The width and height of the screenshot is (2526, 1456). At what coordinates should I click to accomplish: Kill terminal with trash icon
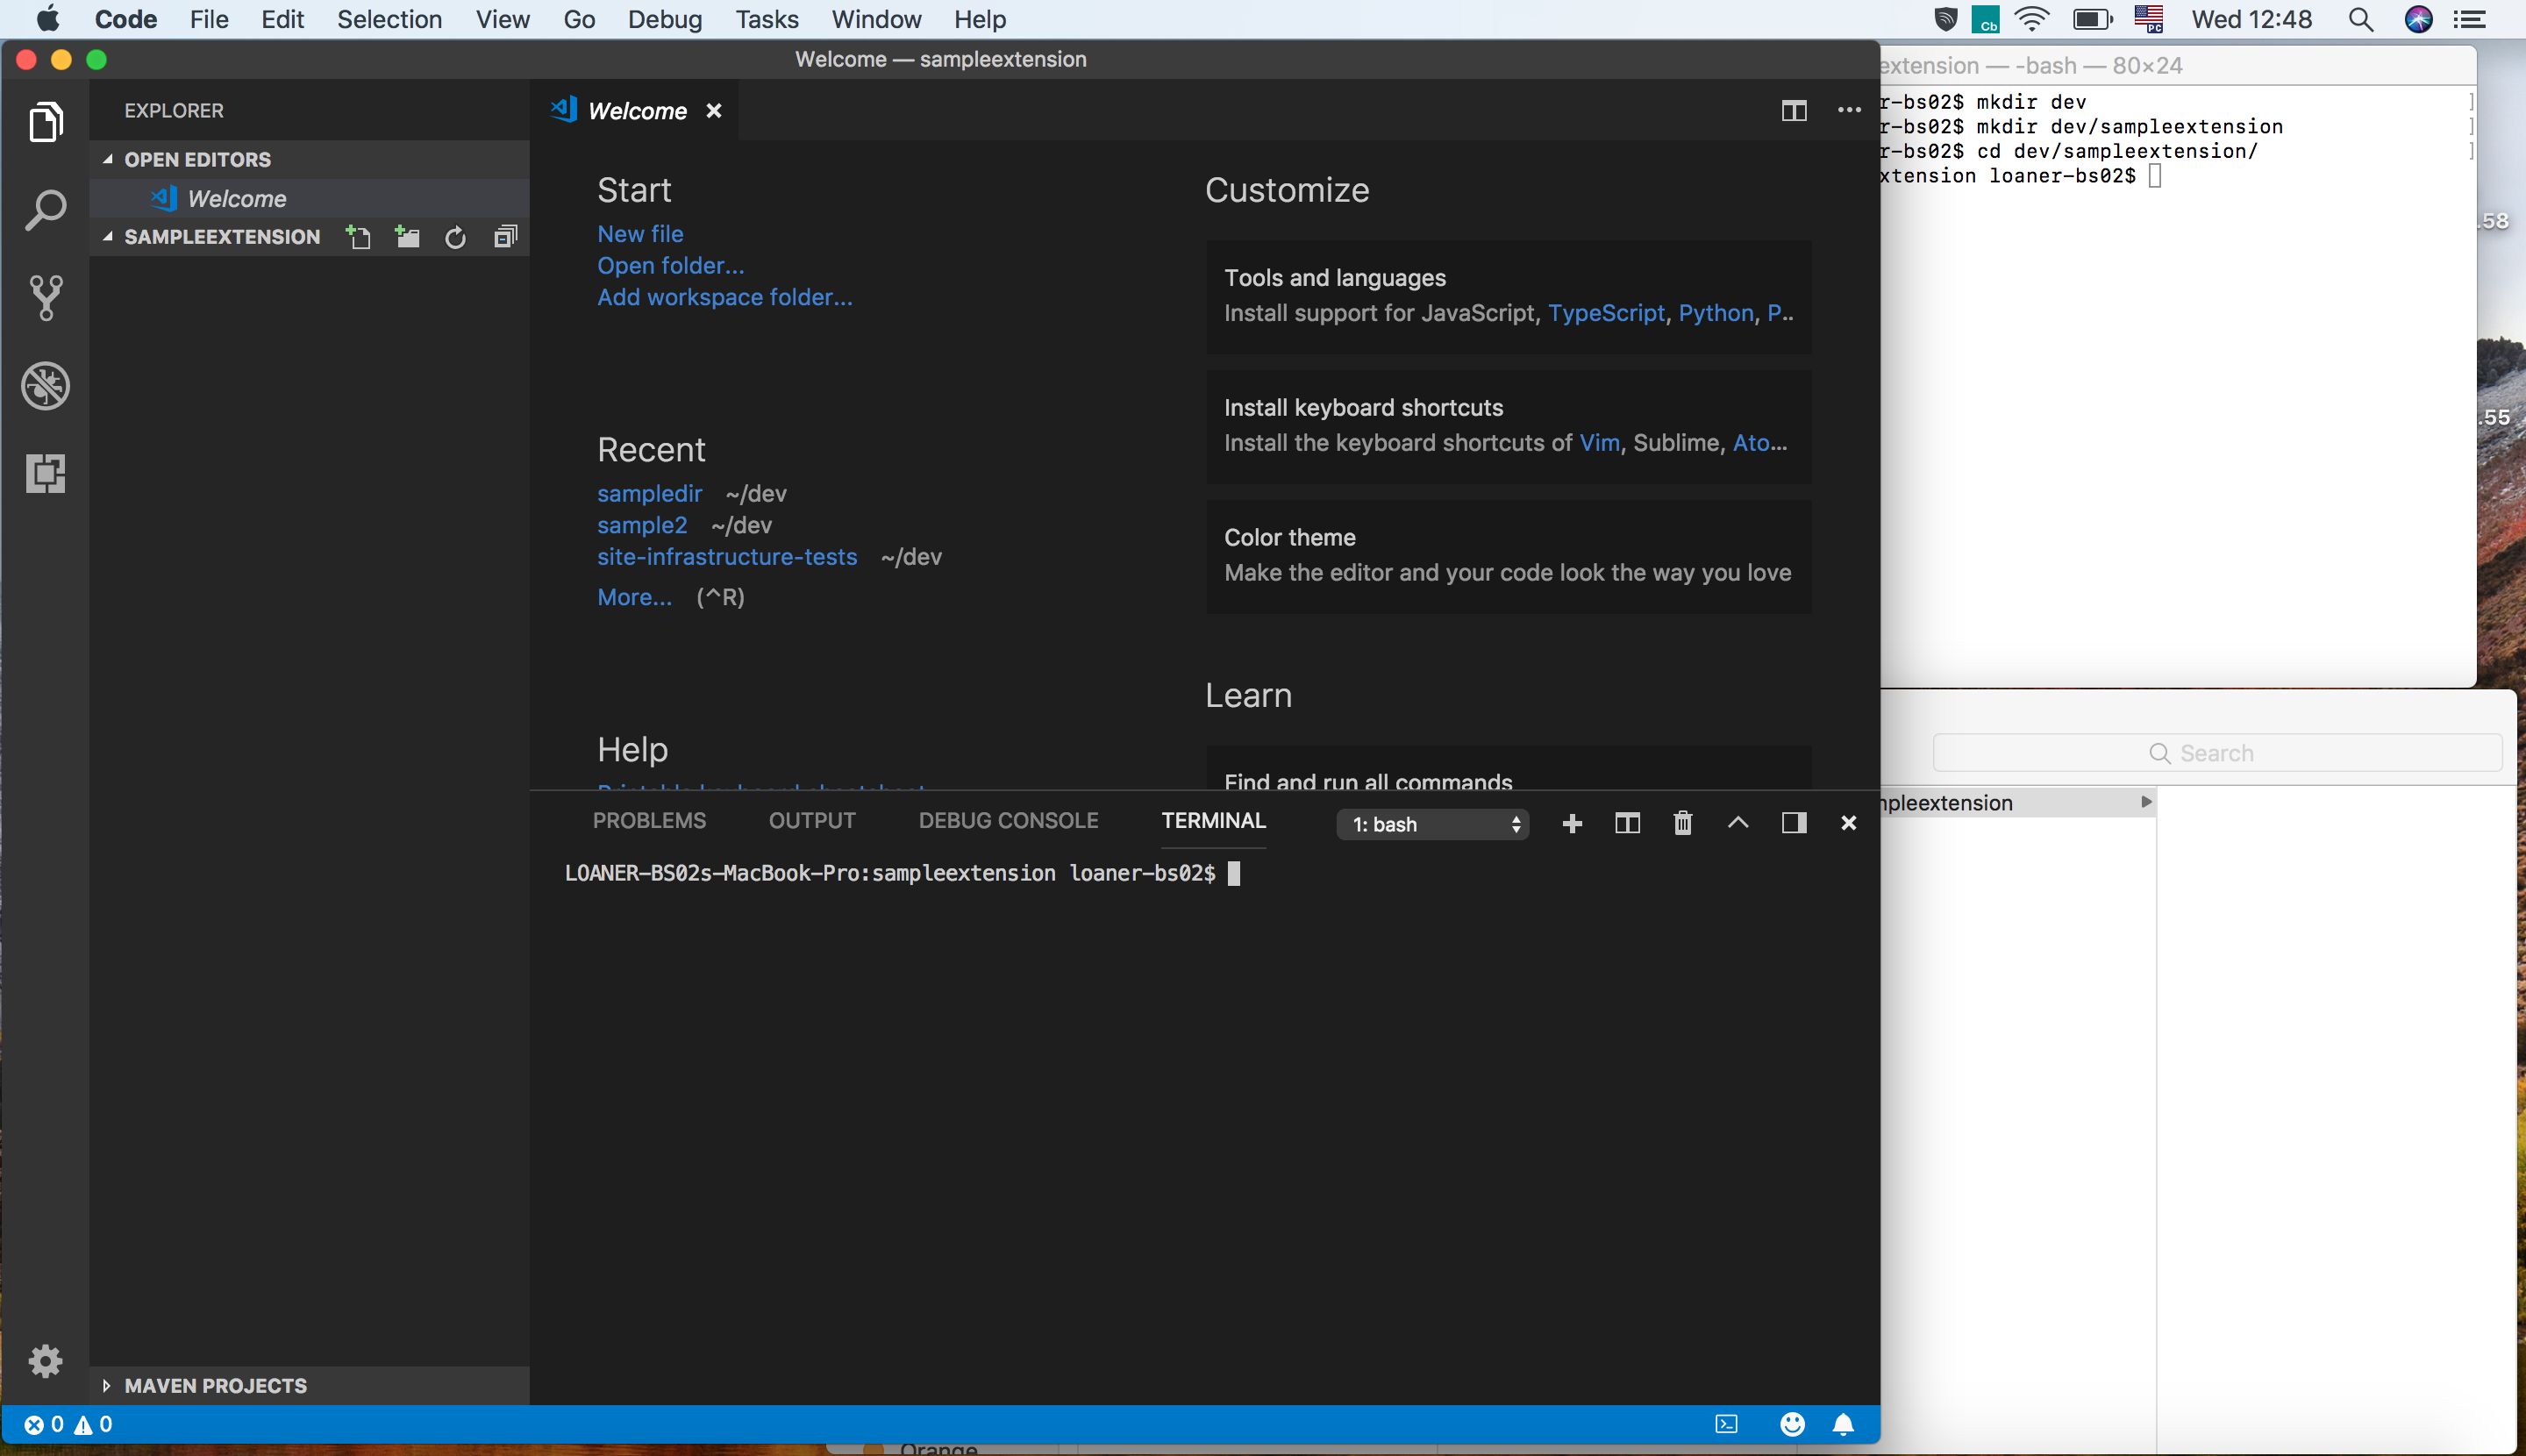(1683, 823)
